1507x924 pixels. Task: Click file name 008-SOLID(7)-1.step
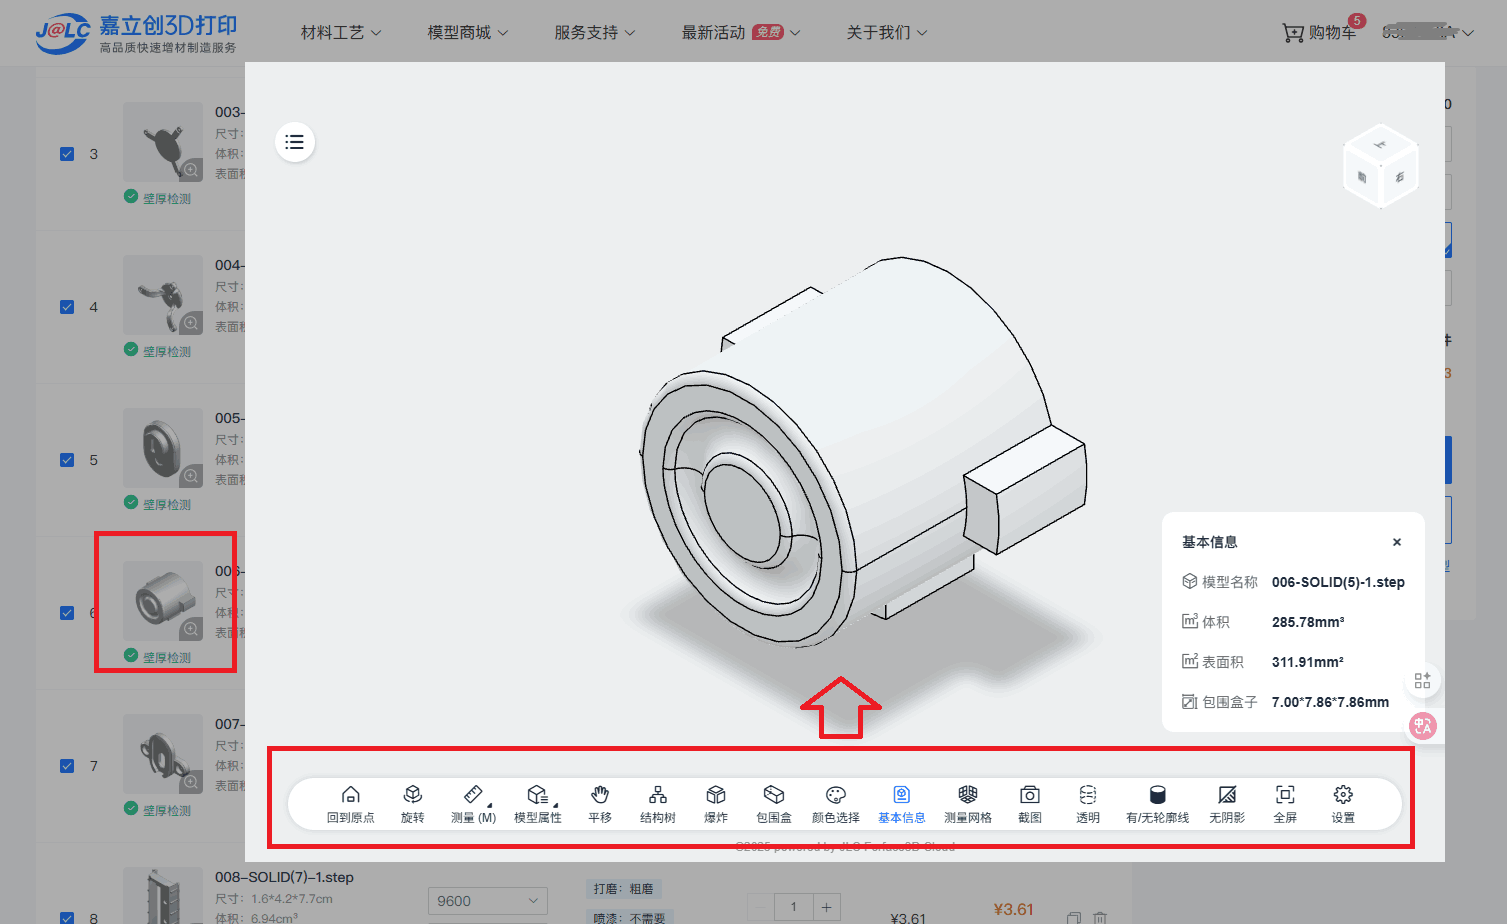click(284, 877)
